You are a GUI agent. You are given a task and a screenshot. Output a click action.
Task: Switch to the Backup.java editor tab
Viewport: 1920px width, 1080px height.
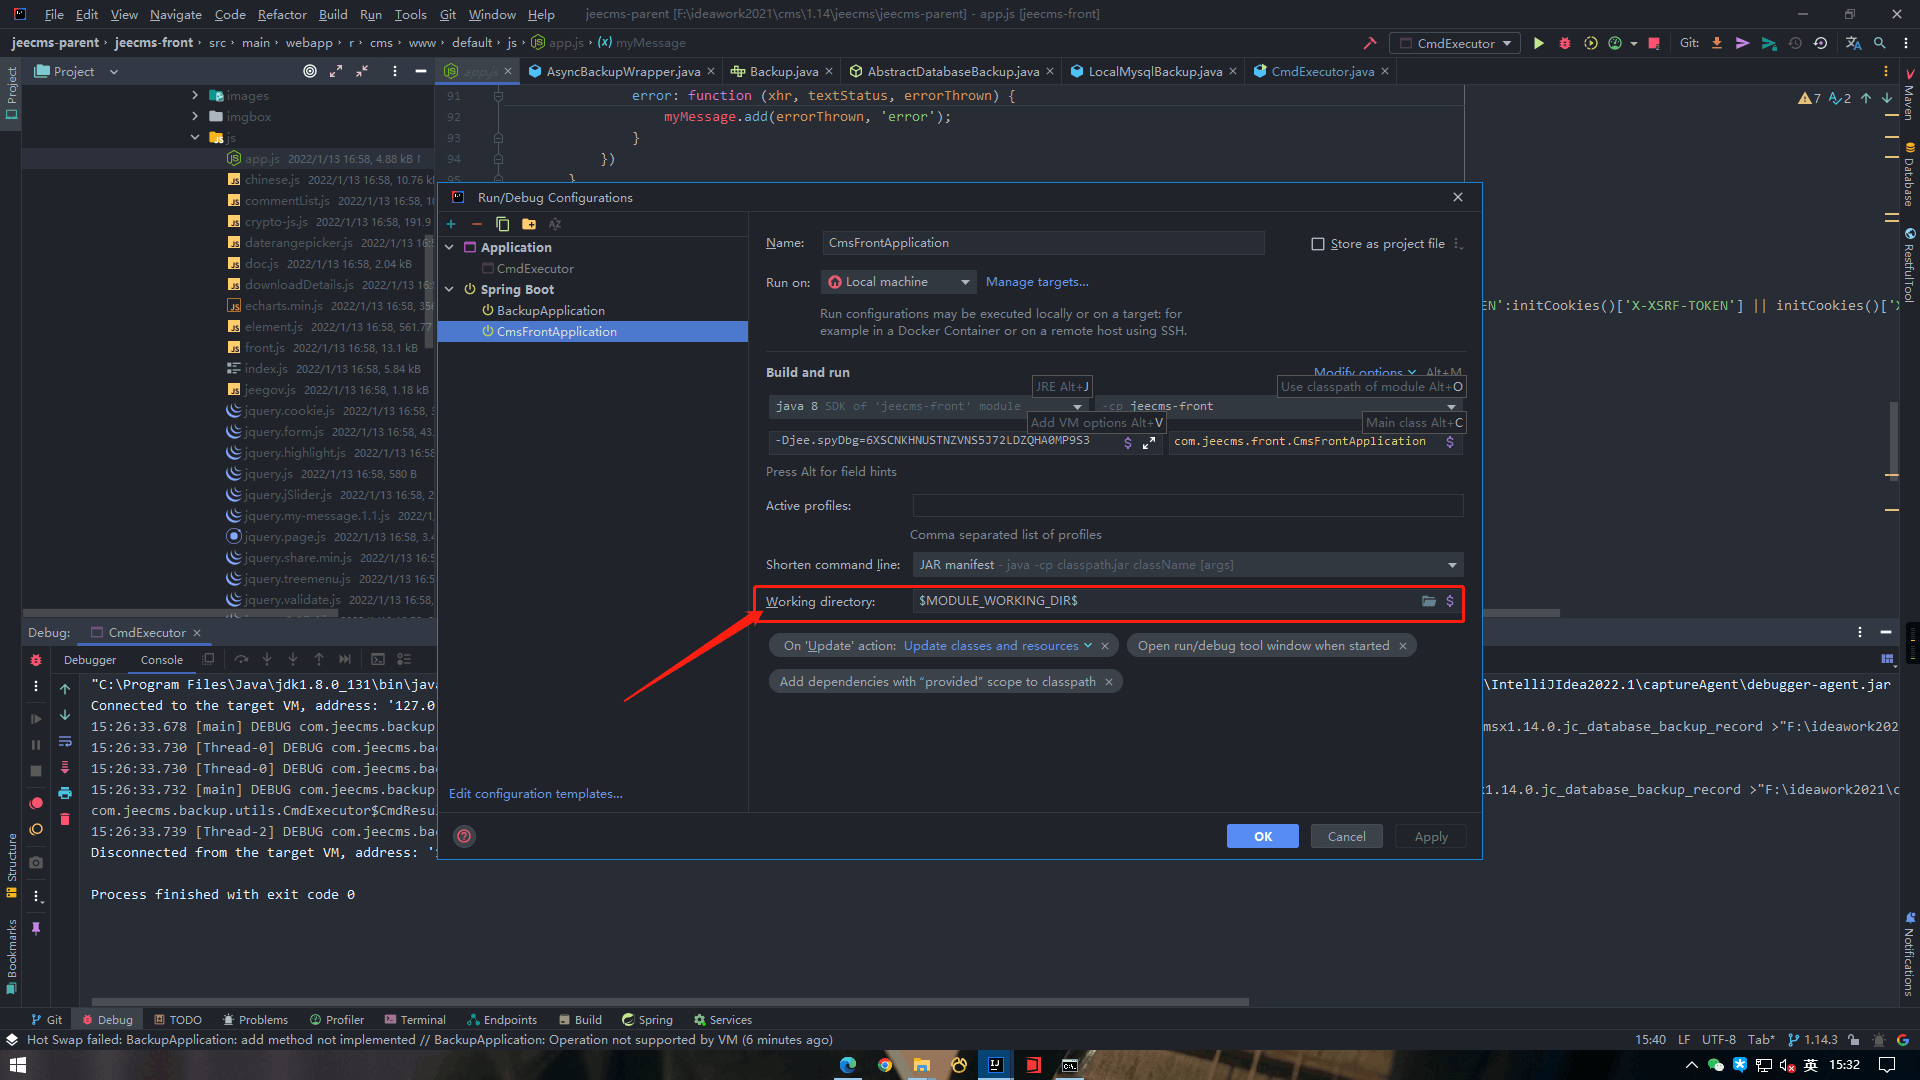[x=783, y=72]
